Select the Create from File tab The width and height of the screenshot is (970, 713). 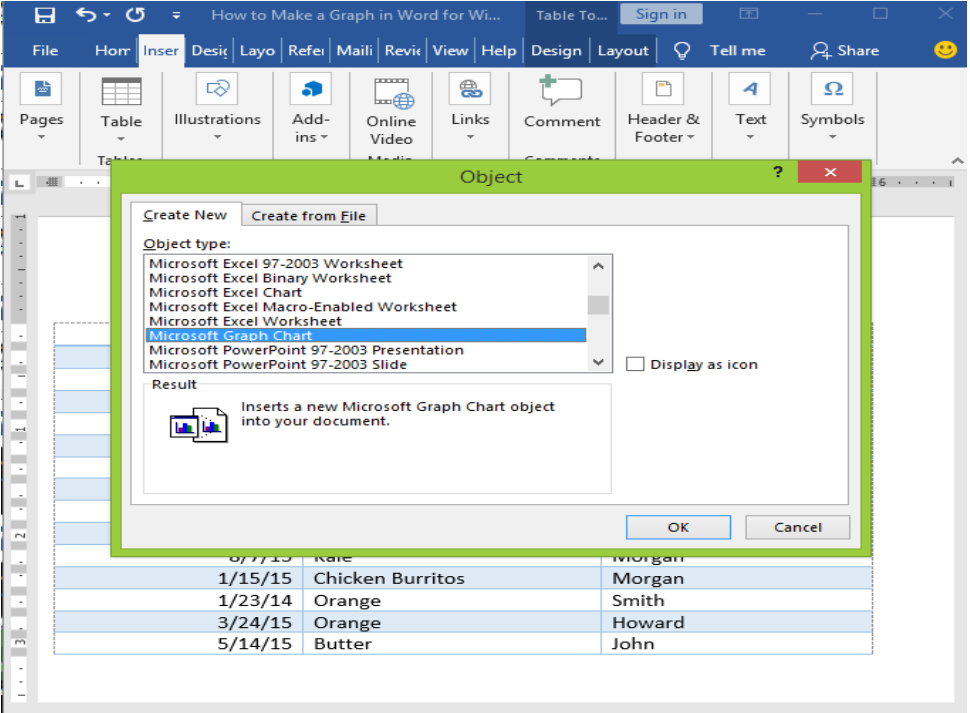tap(309, 216)
